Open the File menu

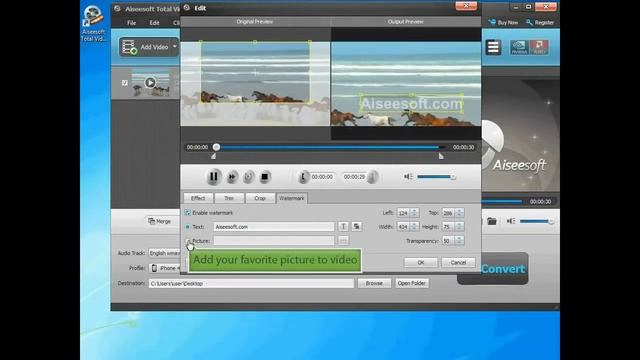[x=131, y=23]
